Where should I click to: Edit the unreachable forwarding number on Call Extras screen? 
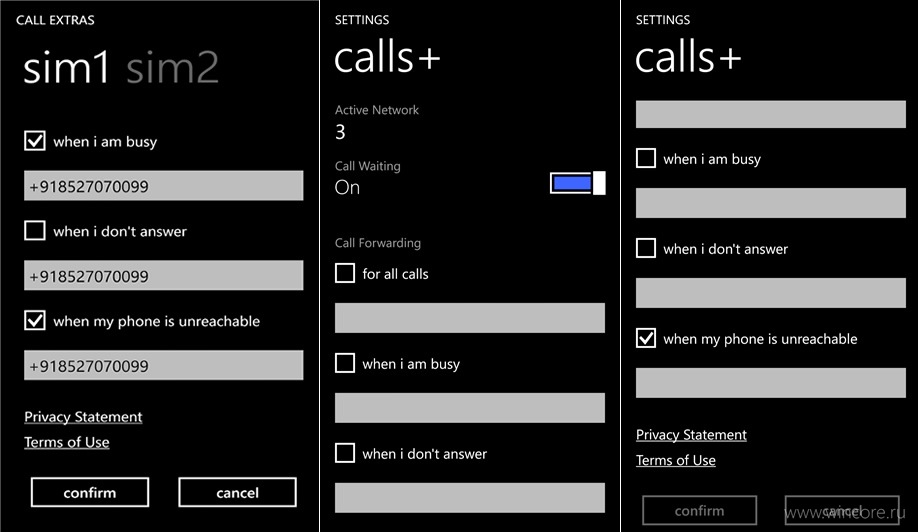(163, 365)
